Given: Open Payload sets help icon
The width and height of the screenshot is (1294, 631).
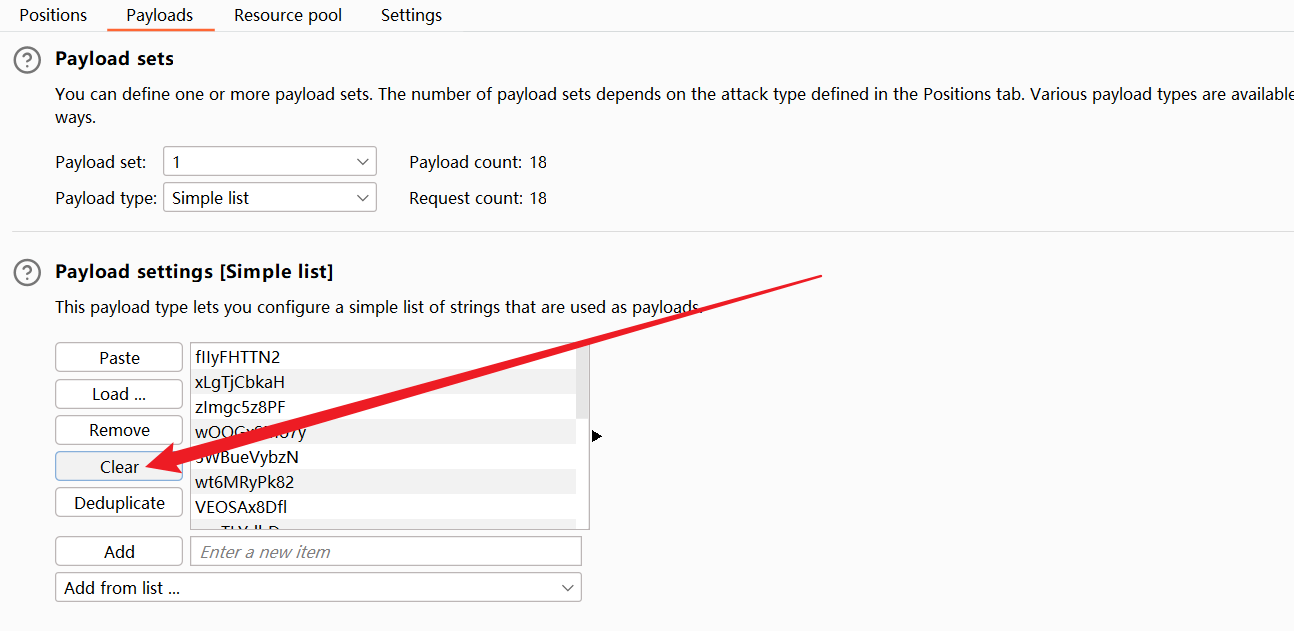Looking at the screenshot, I should click(x=27, y=60).
